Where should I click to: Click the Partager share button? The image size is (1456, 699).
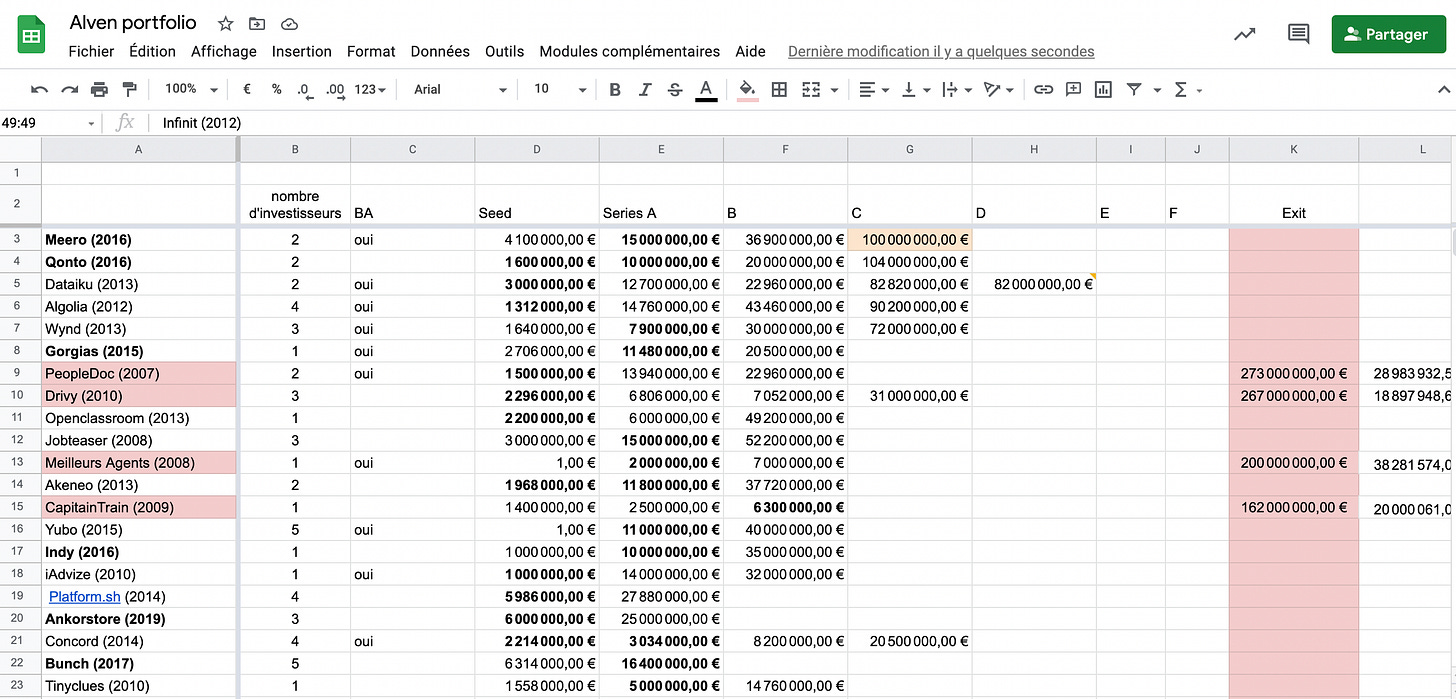tap(1389, 34)
